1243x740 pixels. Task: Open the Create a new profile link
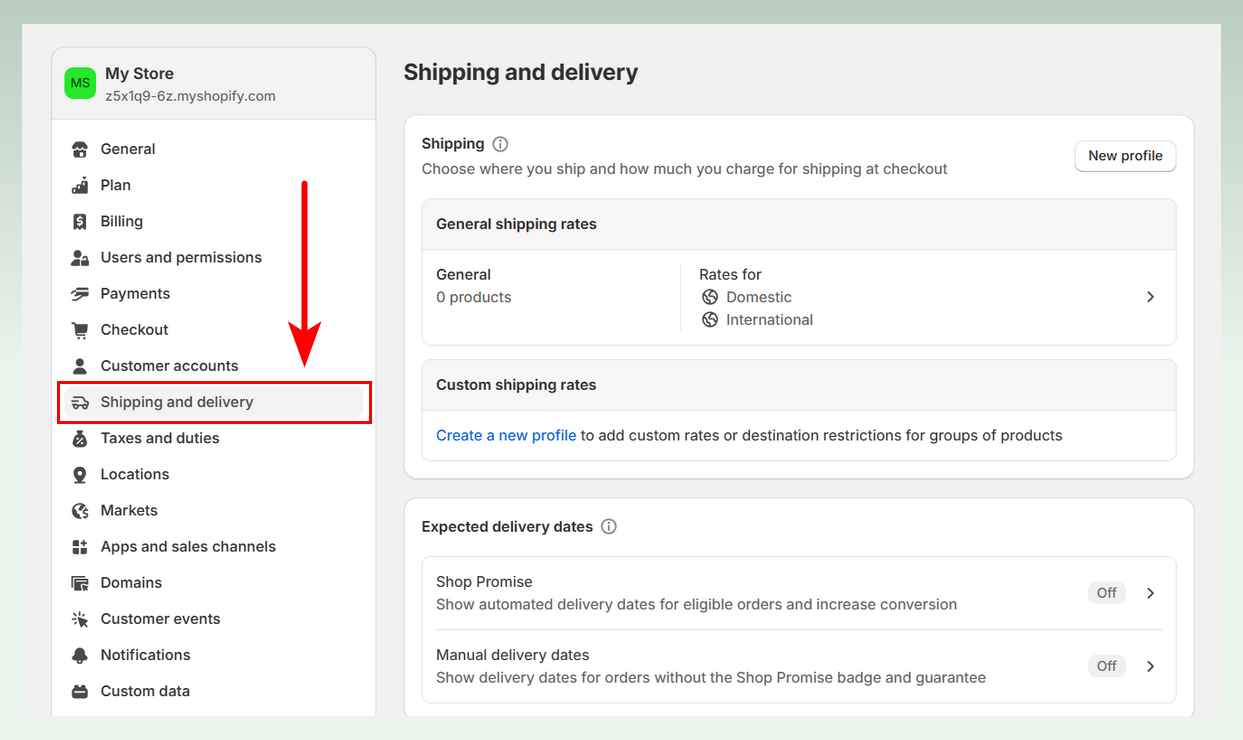[x=505, y=434]
